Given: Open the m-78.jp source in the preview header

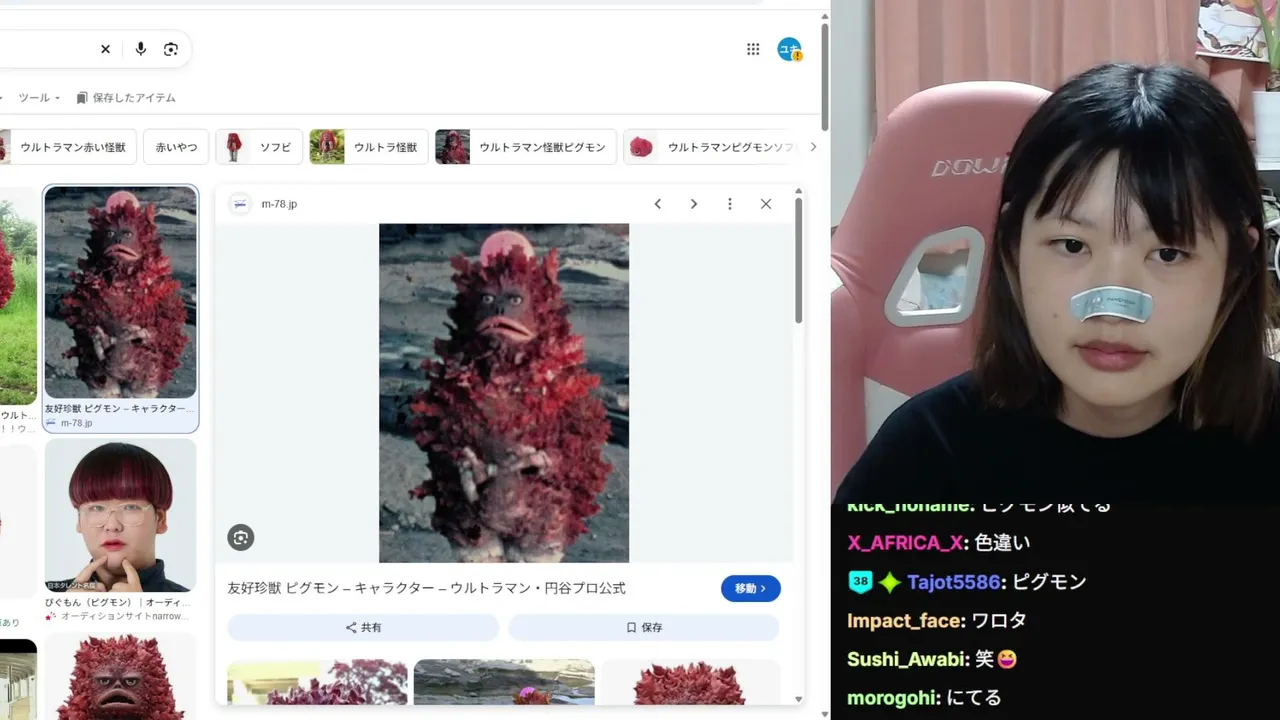Looking at the screenshot, I should [264, 204].
